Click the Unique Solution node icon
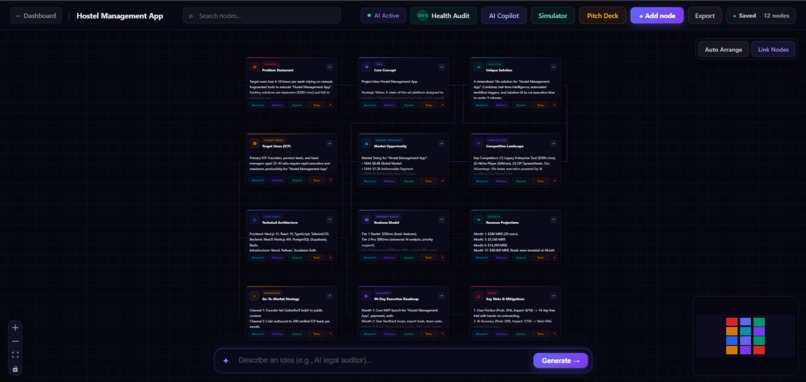This screenshot has height=382, width=806. coord(479,67)
